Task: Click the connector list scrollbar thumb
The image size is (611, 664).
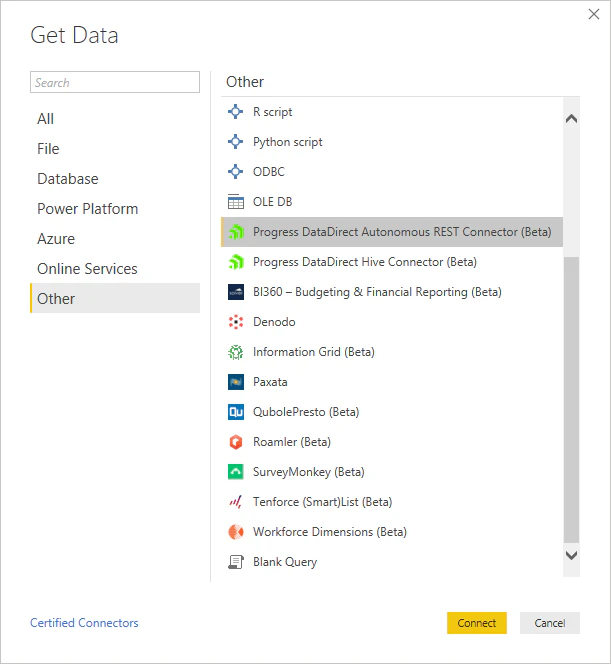Action: click(571, 399)
